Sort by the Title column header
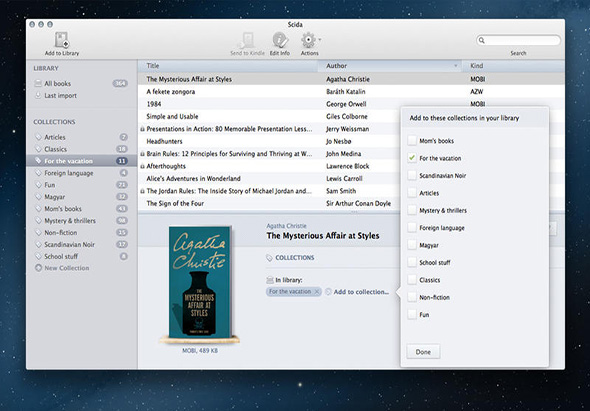 (228, 66)
